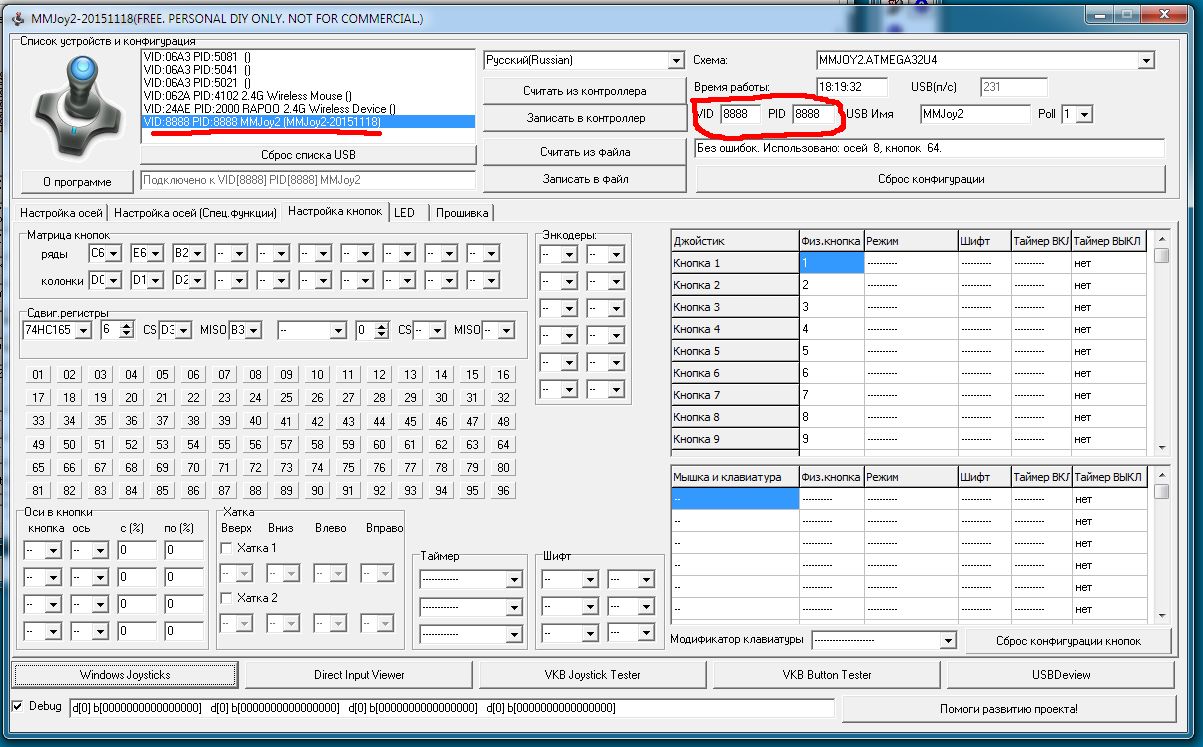Click Считать из файла button
This screenshot has width=1203, height=747.
click(584, 152)
